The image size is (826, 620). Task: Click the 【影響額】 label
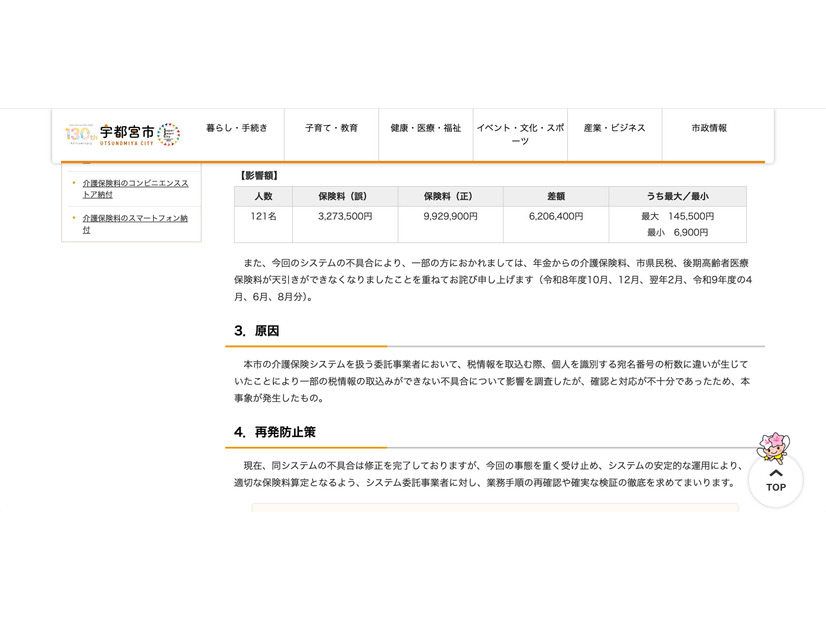point(258,175)
